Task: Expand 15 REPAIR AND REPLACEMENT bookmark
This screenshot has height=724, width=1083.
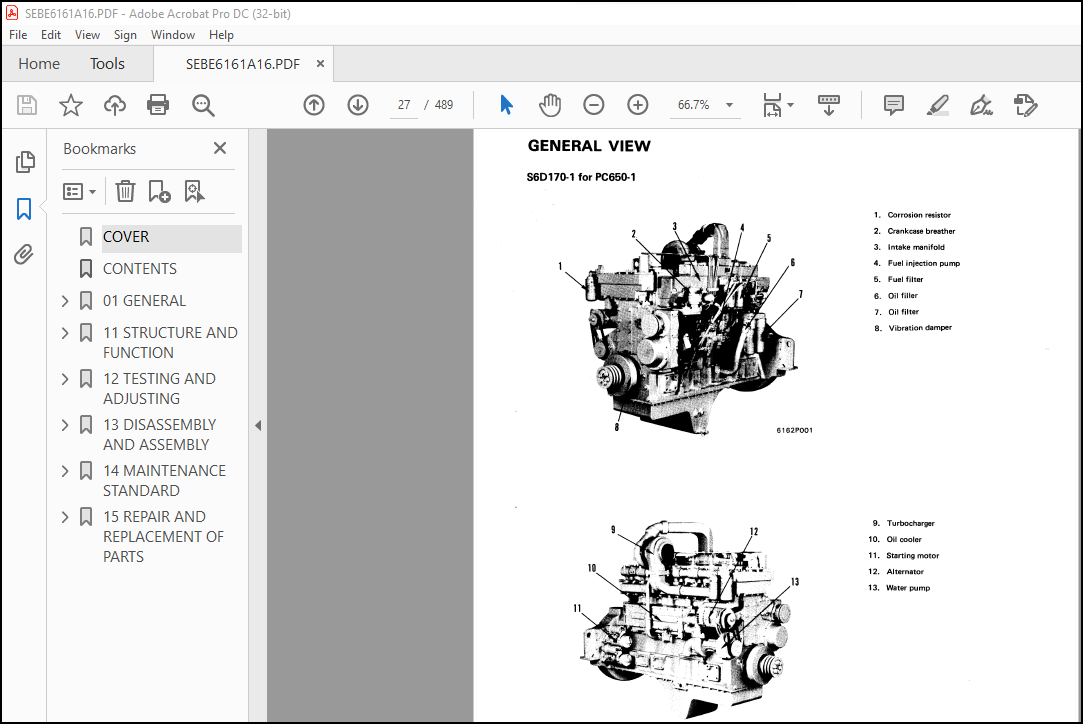Action: [x=65, y=517]
